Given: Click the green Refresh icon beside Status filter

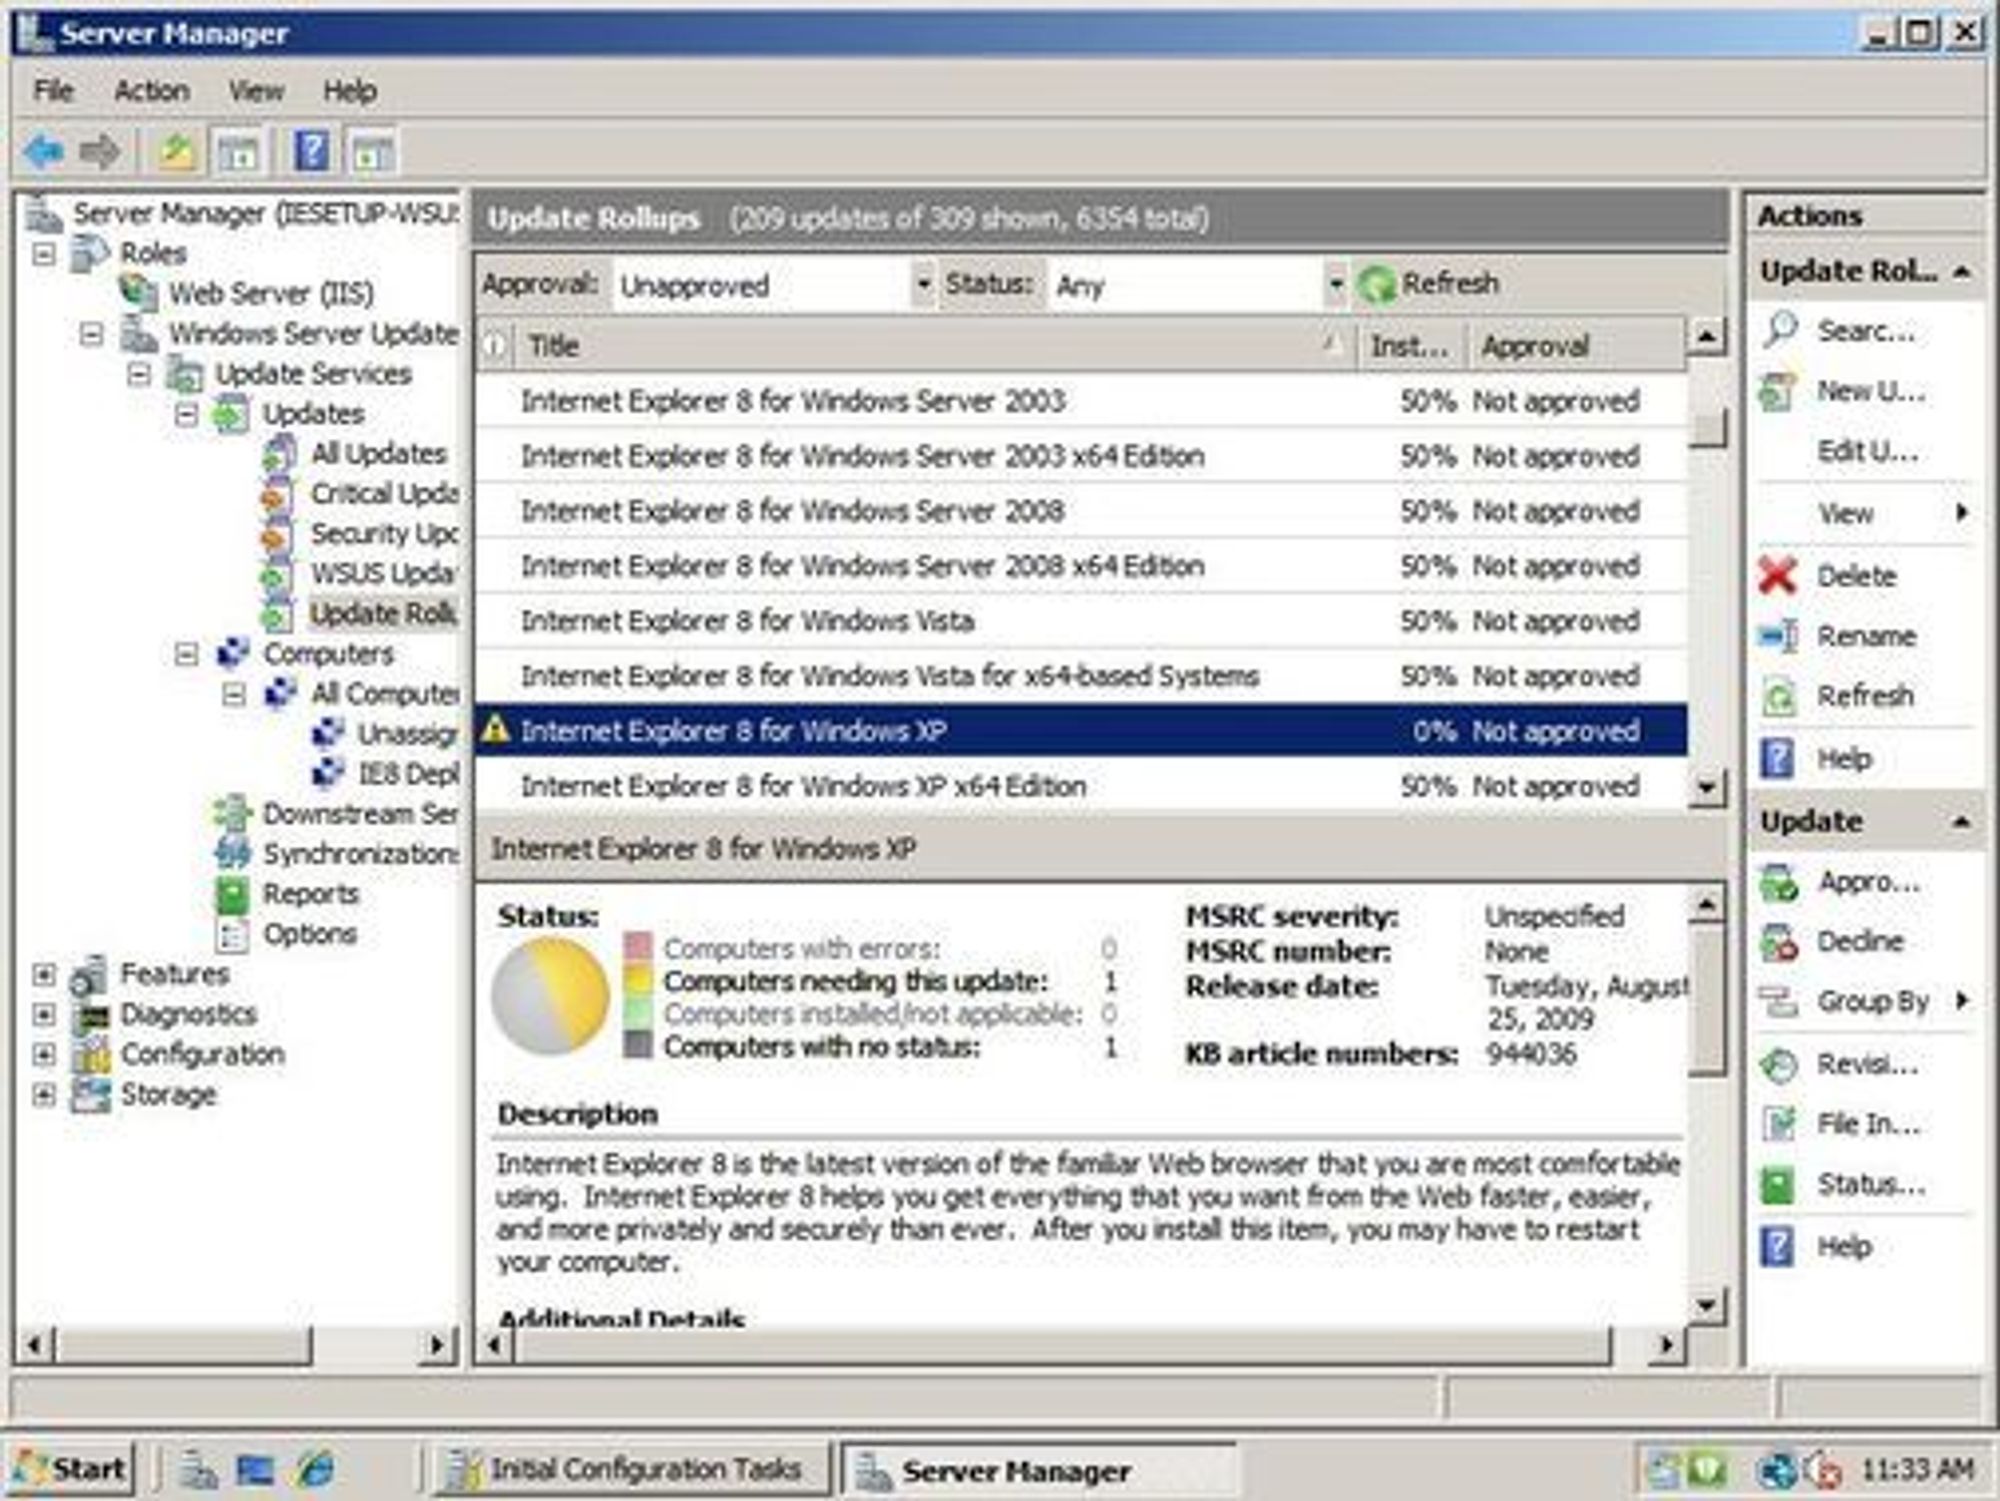Looking at the screenshot, I should (1377, 285).
